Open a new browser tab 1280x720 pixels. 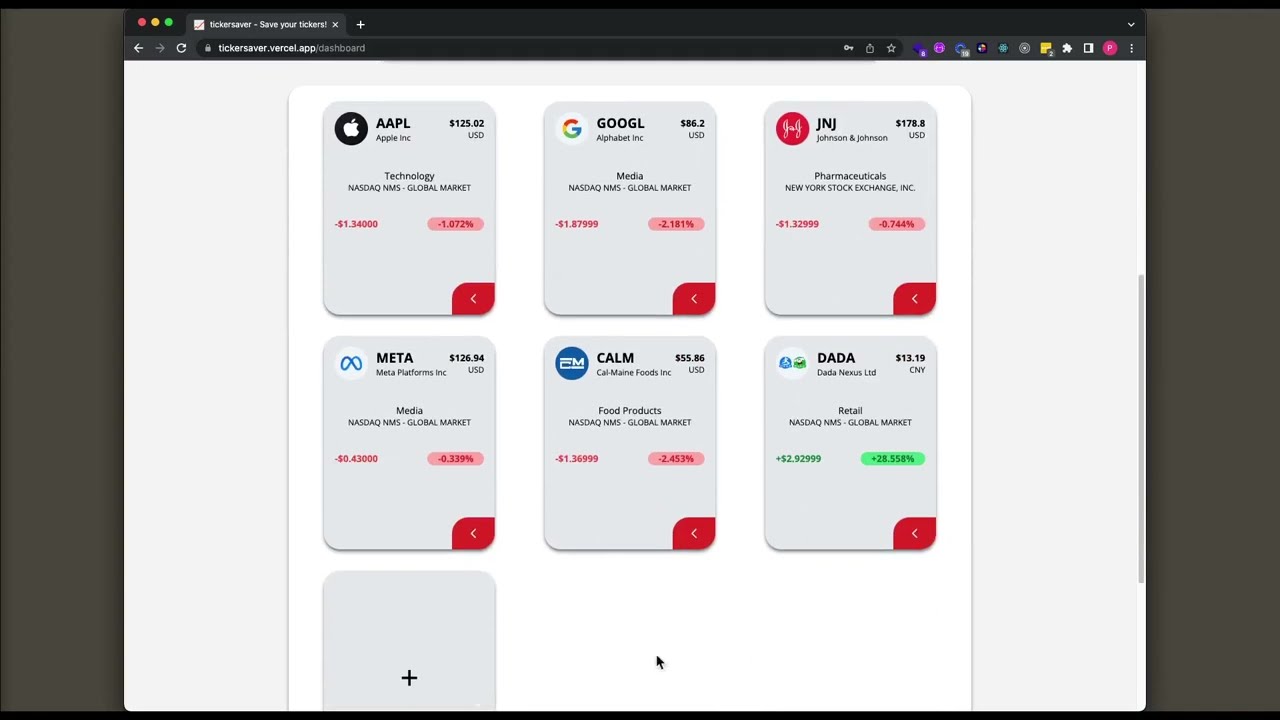[x=360, y=24]
